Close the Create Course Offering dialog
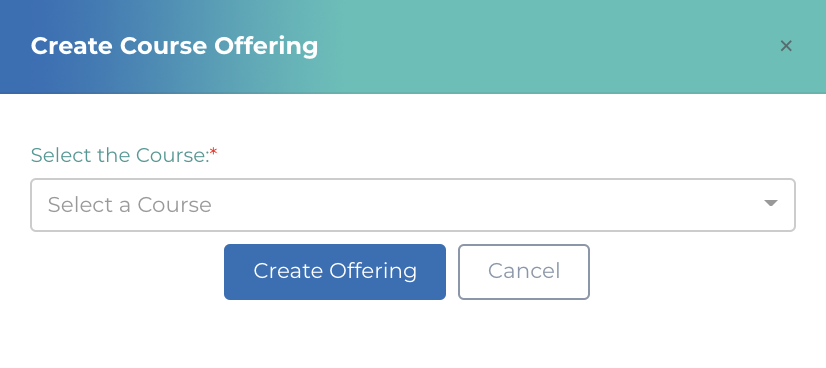 pyautogui.click(x=785, y=46)
